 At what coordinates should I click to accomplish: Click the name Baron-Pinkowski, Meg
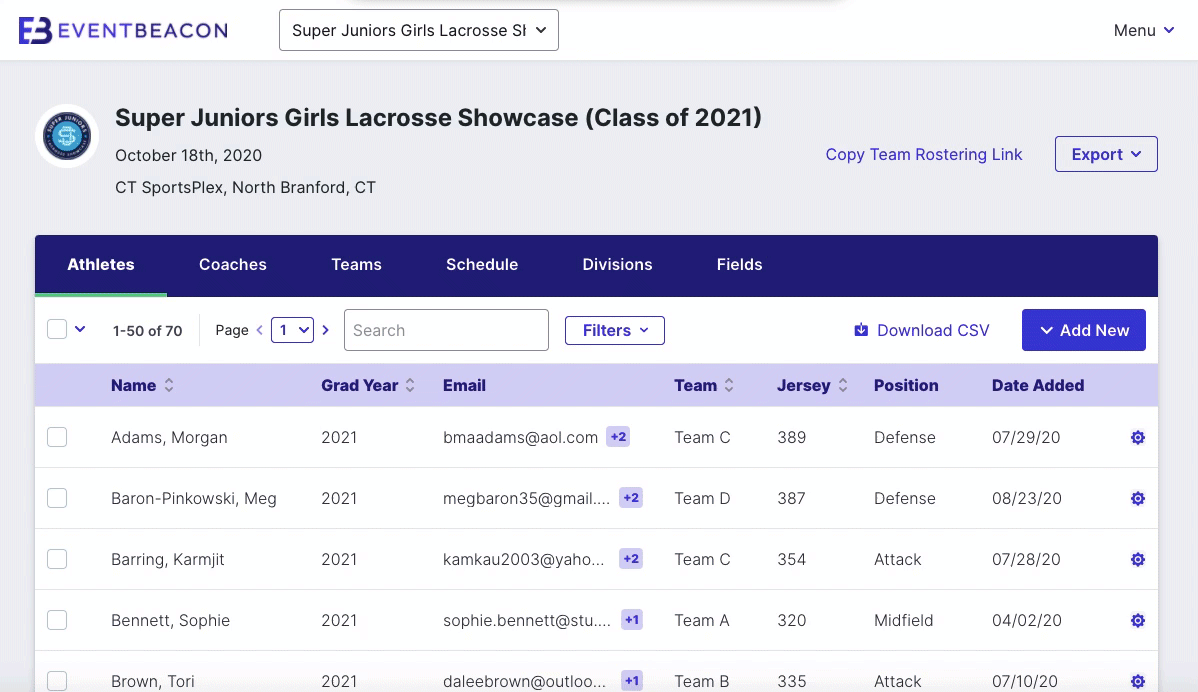[x=194, y=499]
